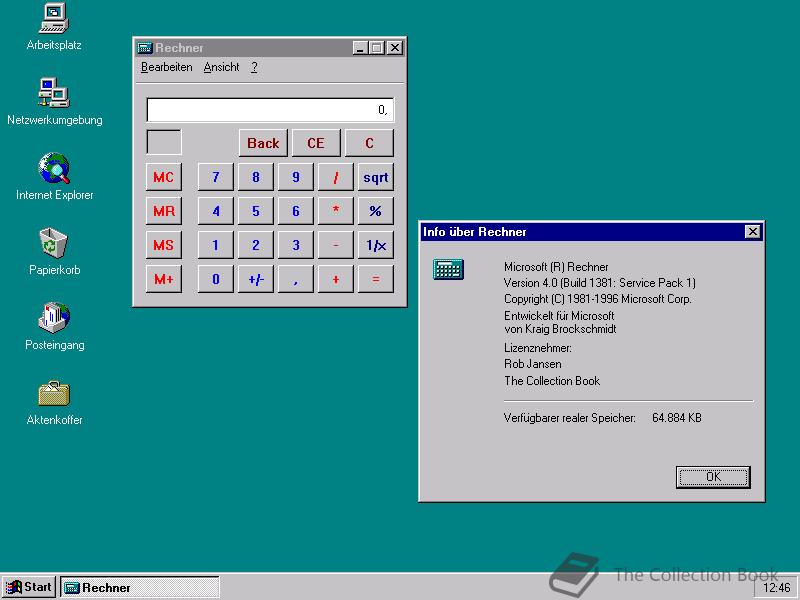
Task: Click the divide (/) button
Action: [336, 177]
